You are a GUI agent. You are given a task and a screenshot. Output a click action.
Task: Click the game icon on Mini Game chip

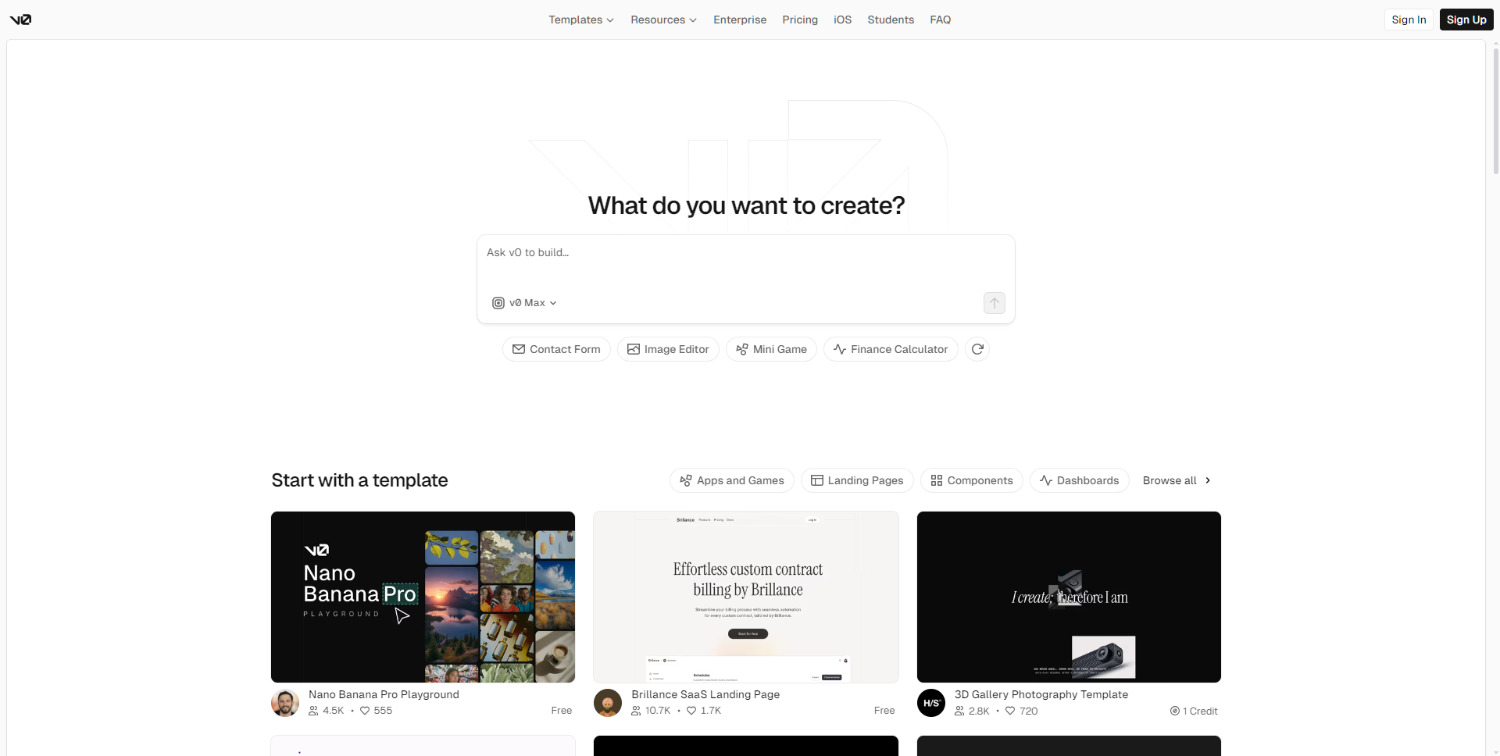click(x=742, y=349)
